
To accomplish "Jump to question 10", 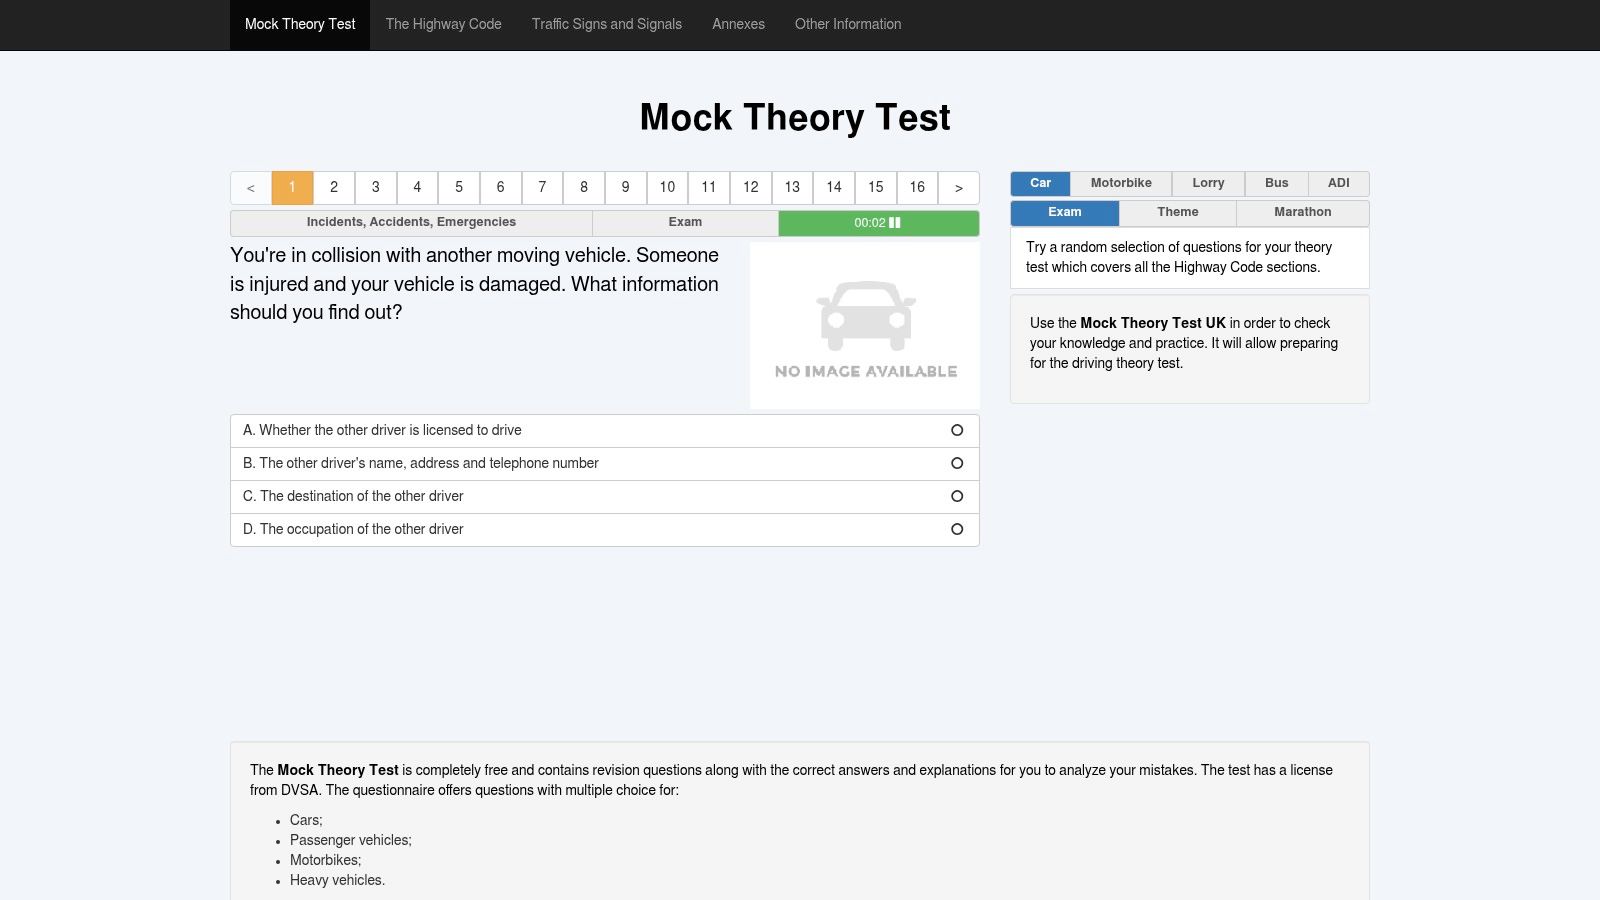I will coord(667,188).
